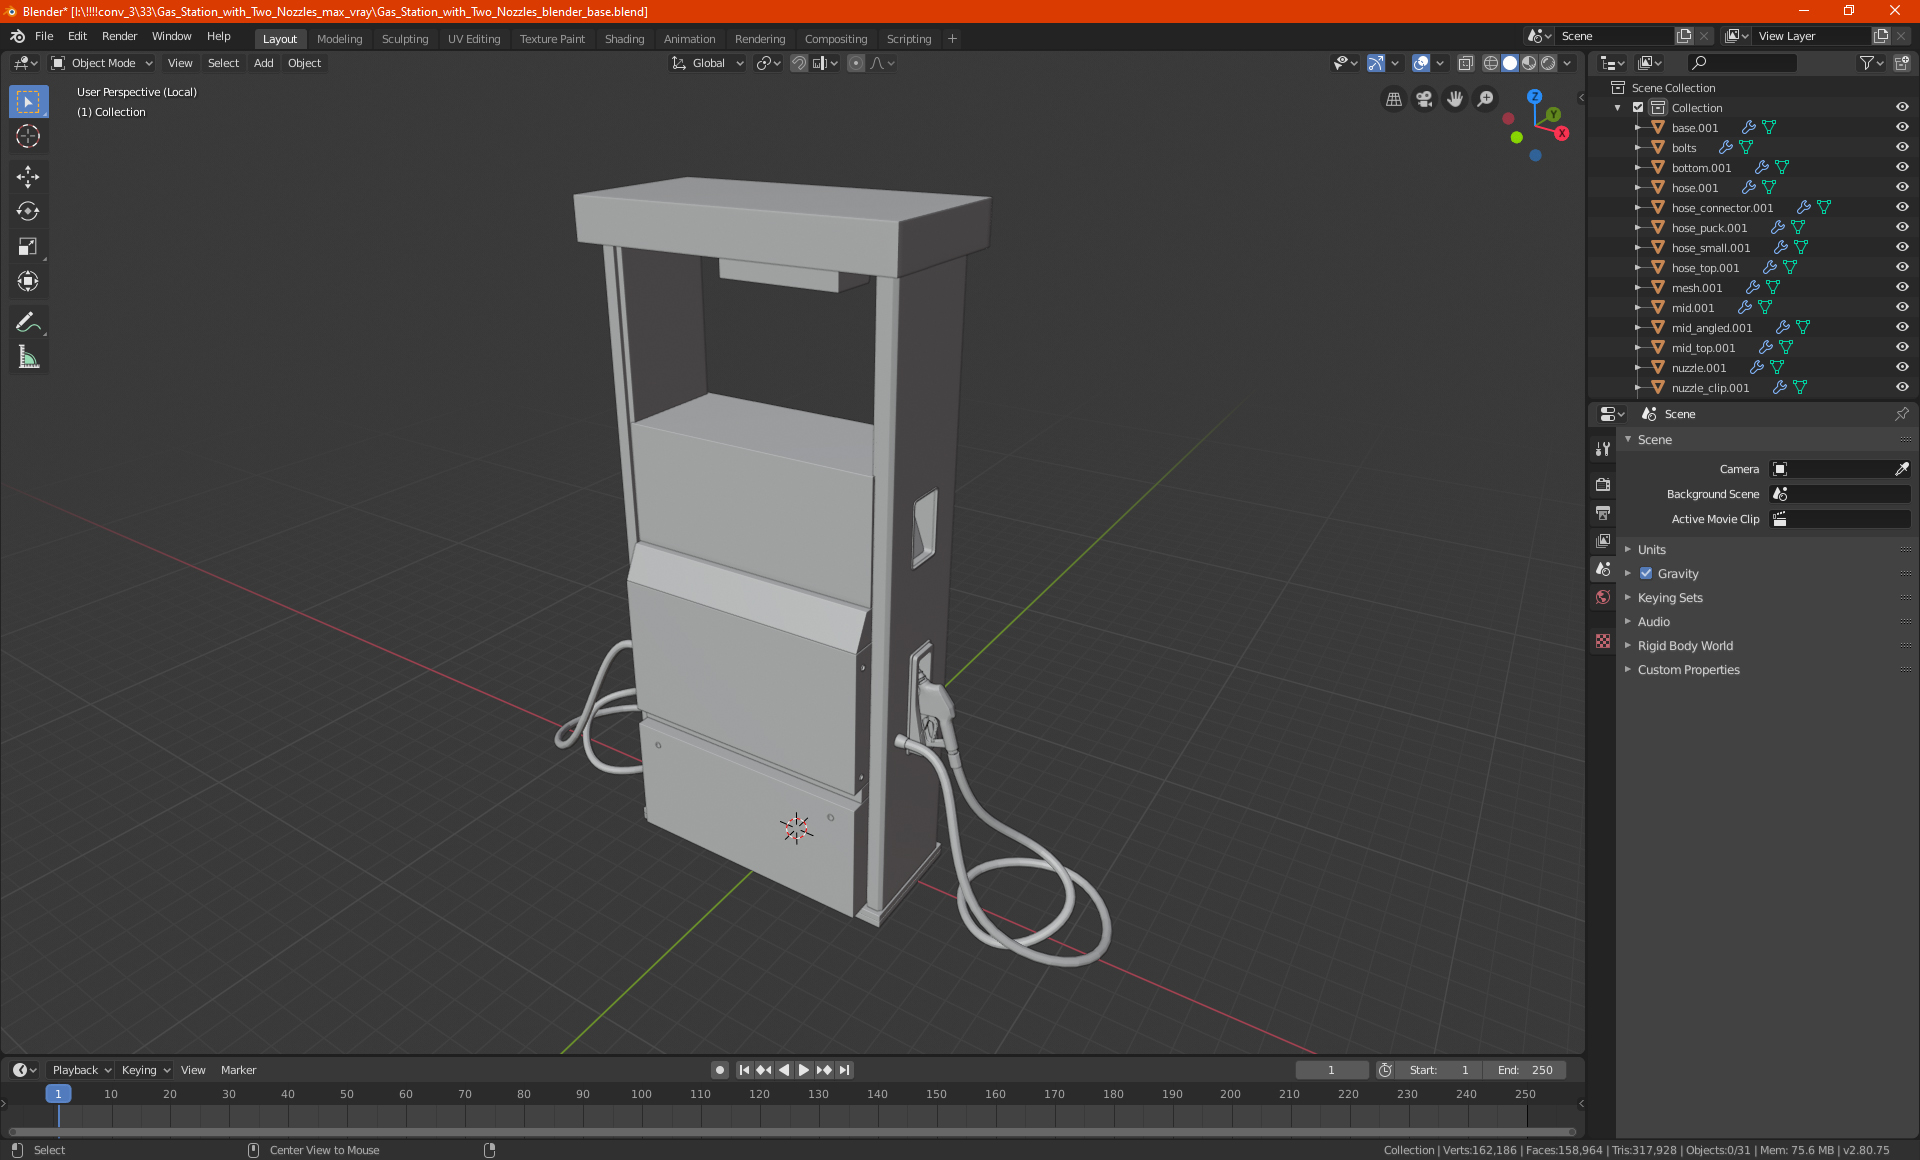Uncheck the Collection checkbox in outliner
Screen dimensions: 1920x1160
1638,107
